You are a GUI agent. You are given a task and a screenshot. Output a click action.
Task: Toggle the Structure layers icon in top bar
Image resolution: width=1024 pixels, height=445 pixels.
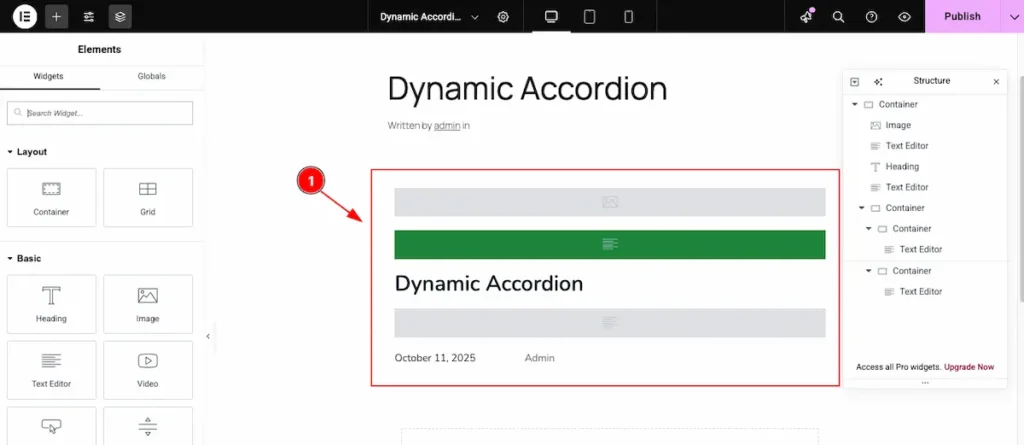[120, 16]
